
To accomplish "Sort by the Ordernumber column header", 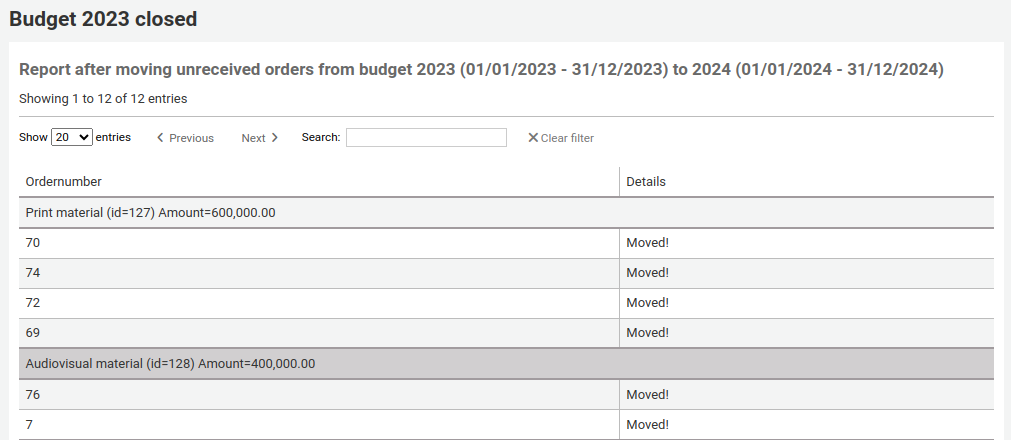I will click(x=63, y=182).
